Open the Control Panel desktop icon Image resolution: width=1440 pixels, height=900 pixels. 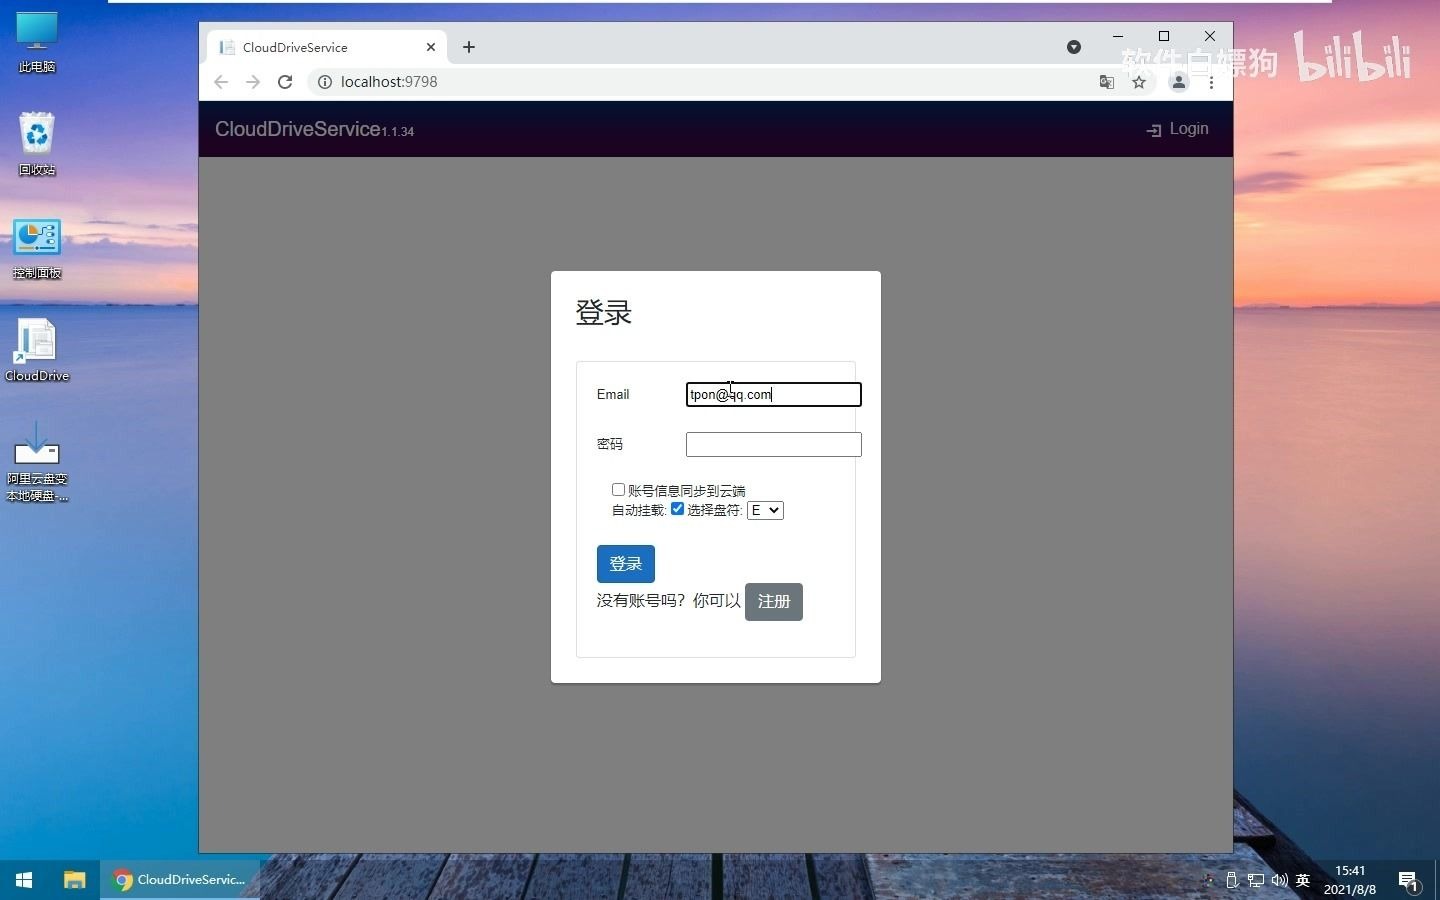click(37, 248)
